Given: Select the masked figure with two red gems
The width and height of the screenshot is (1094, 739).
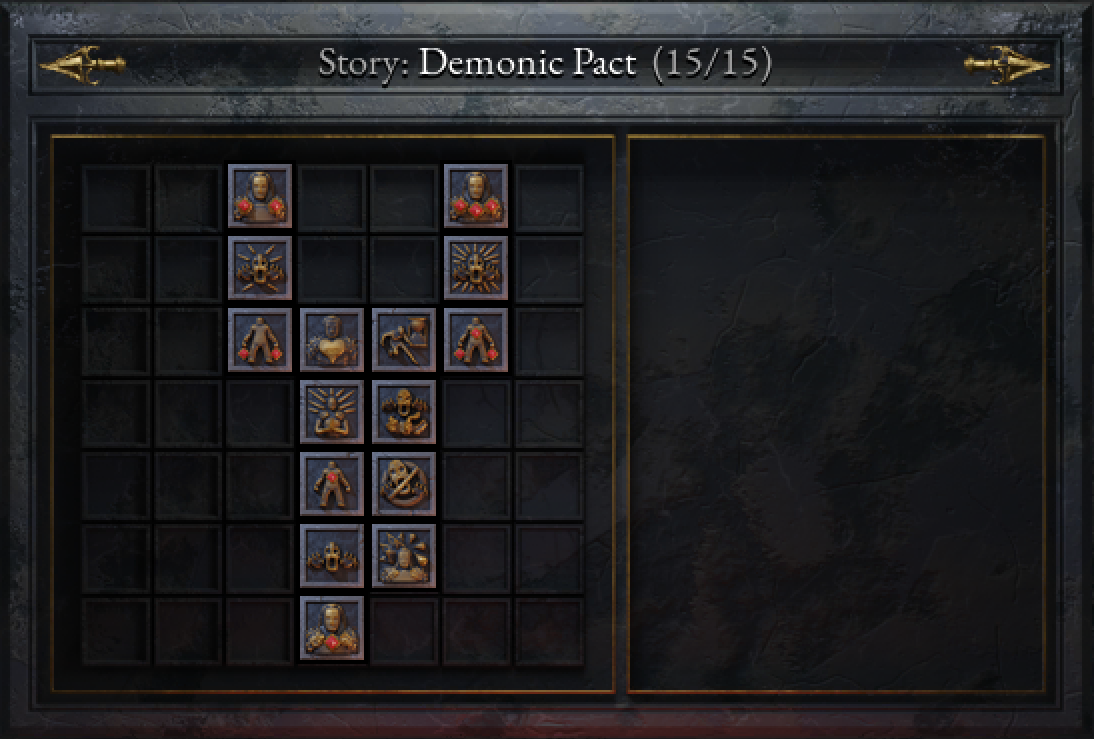Looking at the screenshot, I should [x=260, y=196].
